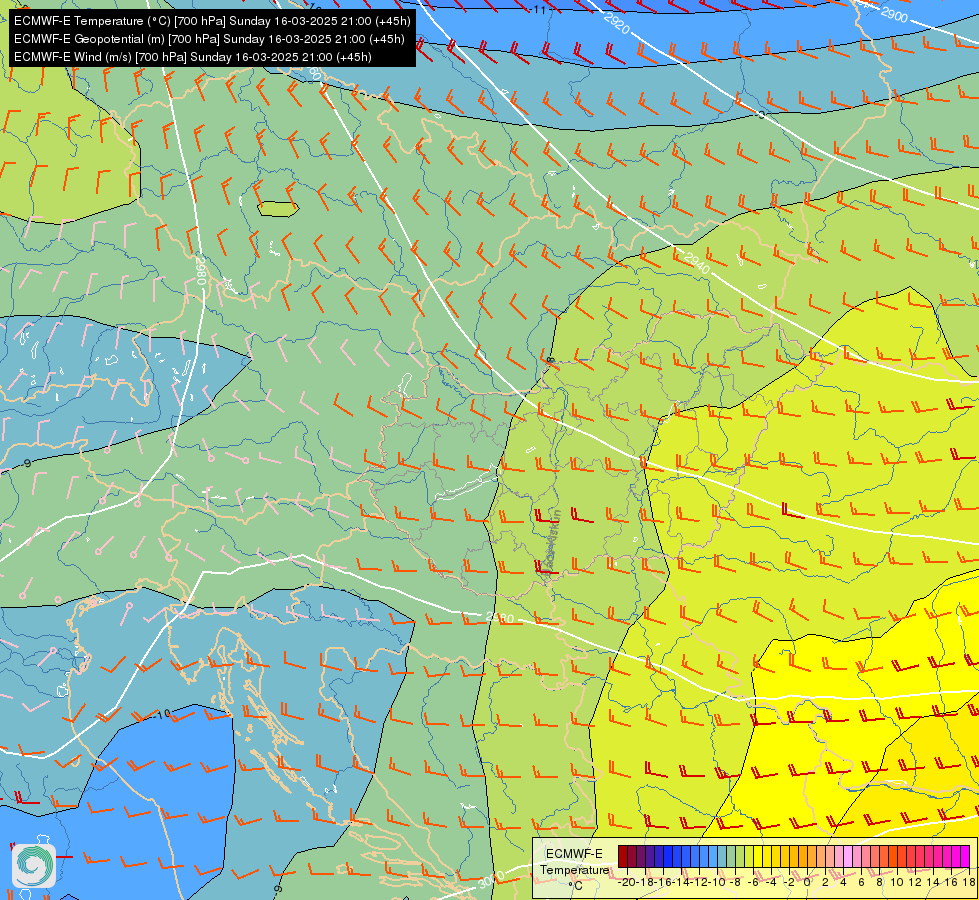
Task: Click the 2940 geopotential contour label
Action: (x=697, y=263)
